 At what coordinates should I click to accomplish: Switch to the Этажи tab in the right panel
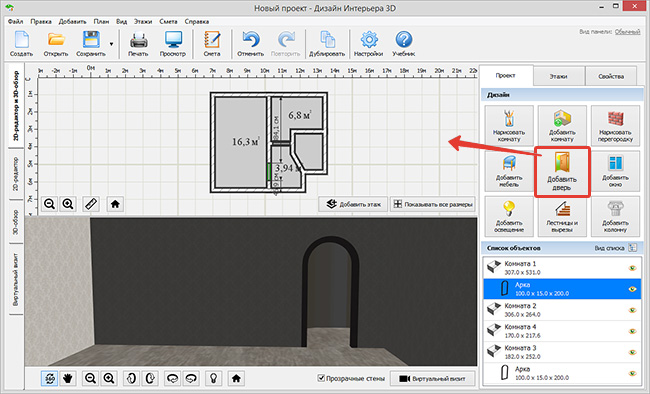(x=558, y=76)
